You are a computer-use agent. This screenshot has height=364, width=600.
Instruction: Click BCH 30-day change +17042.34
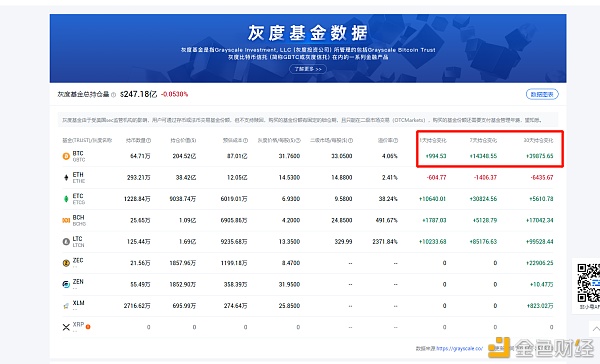pos(540,220)
